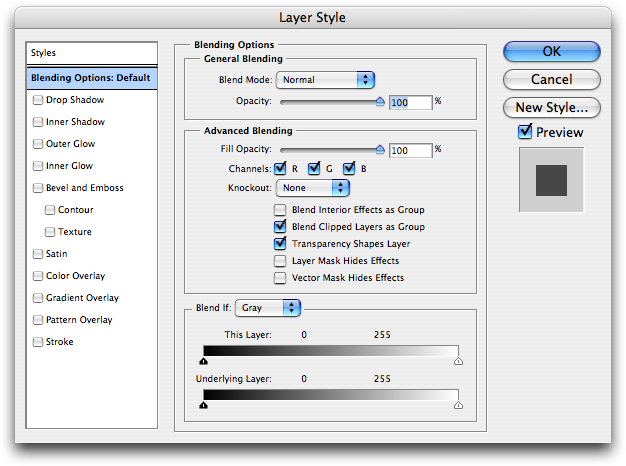Open the Inner Glow settings label
This screenshot has height=466, width=626.
(69, 166)
